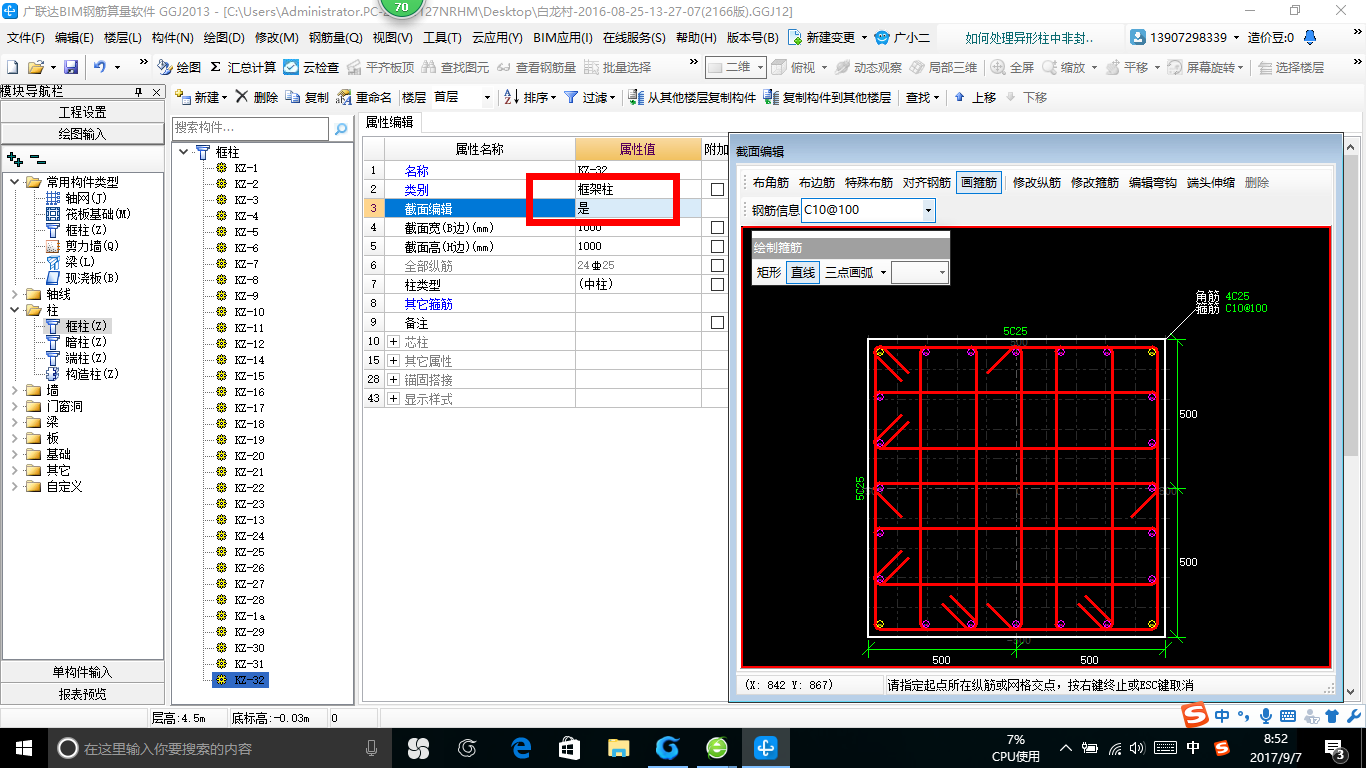This screenshot has width=1366, height=768.
Task: Switch to 属性编辑 tab
Action: pos(390,122)
